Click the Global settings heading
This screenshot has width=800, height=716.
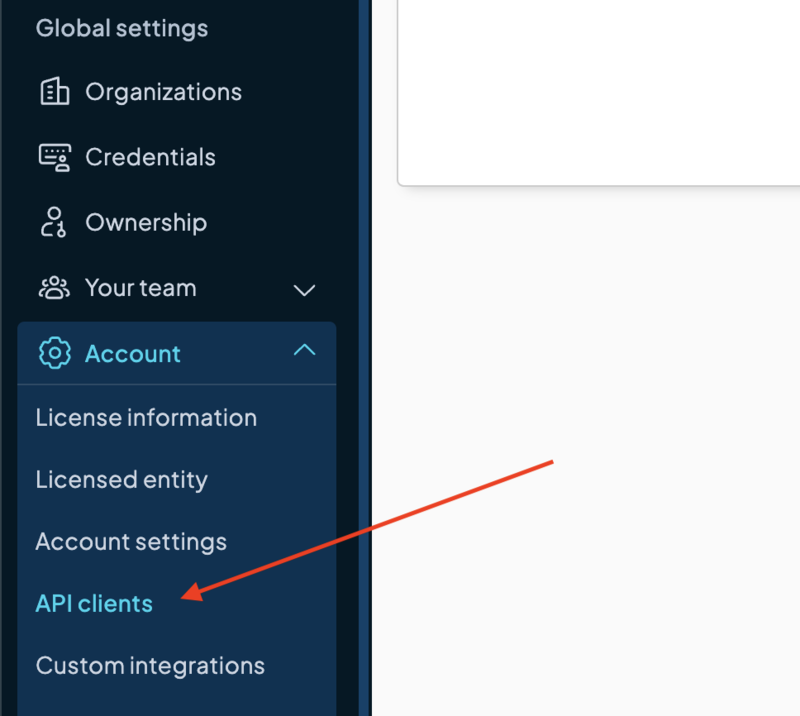tap(122, 28)
